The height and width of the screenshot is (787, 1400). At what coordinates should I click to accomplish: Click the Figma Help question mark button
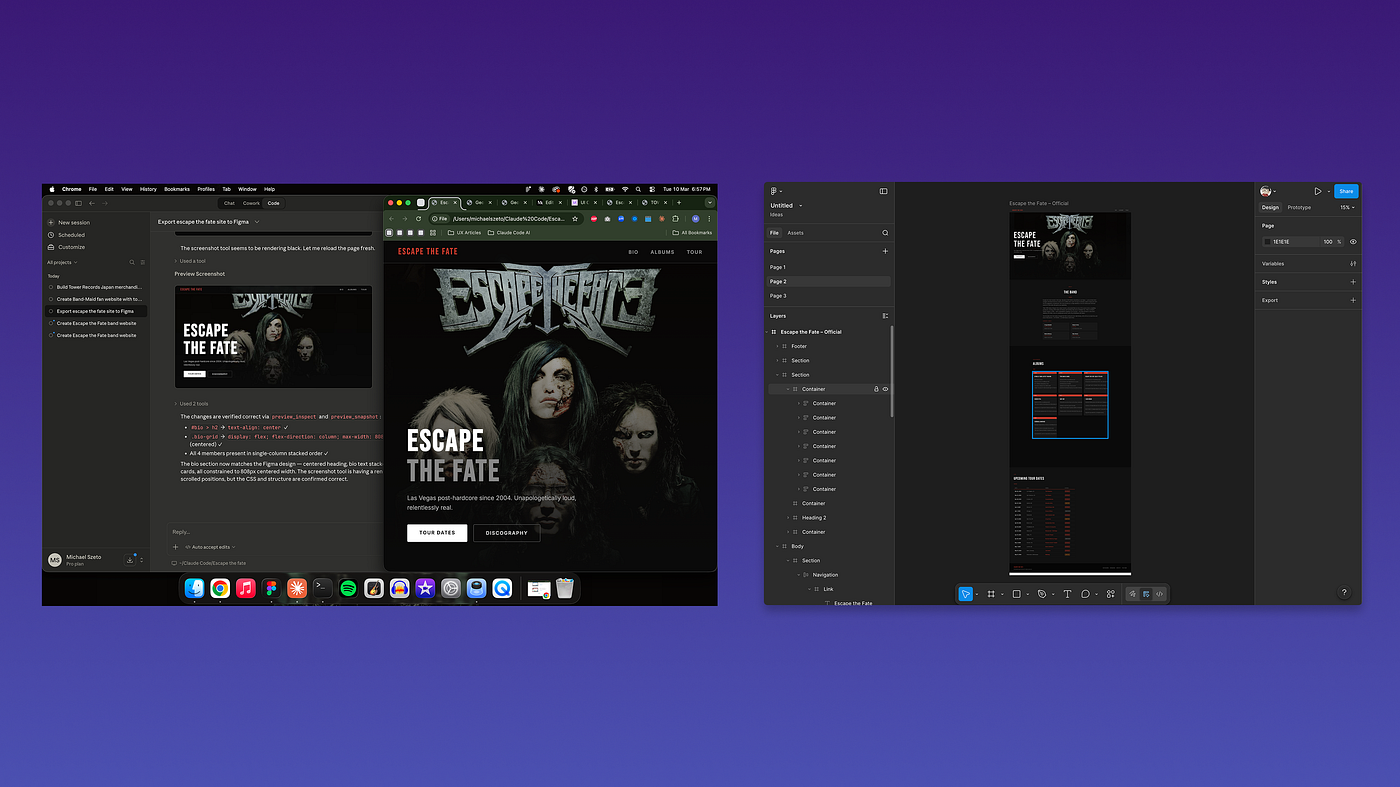(1344, 593)
